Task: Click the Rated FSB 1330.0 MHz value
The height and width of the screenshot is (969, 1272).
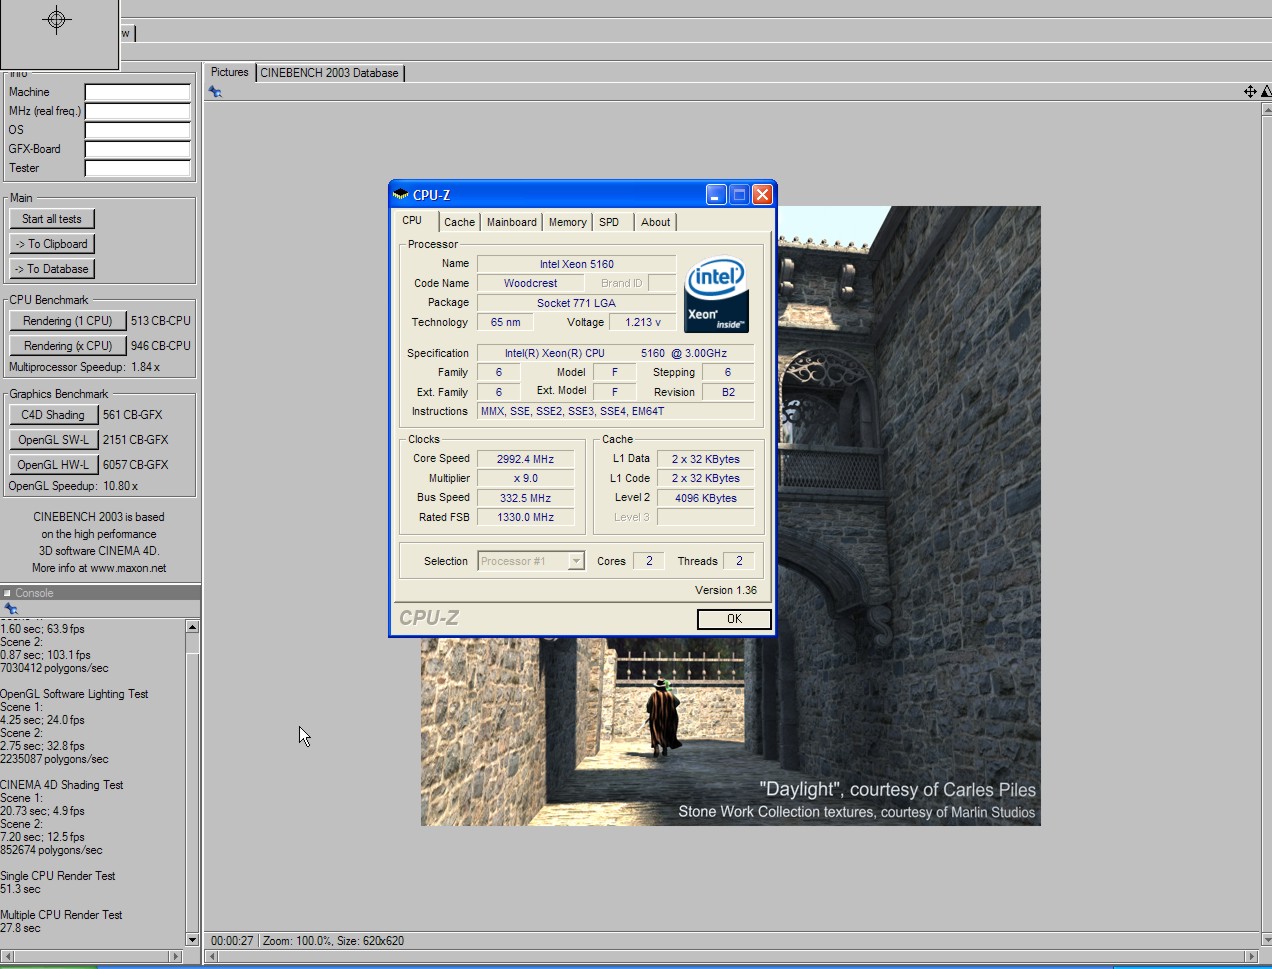Action: point(525,517)
